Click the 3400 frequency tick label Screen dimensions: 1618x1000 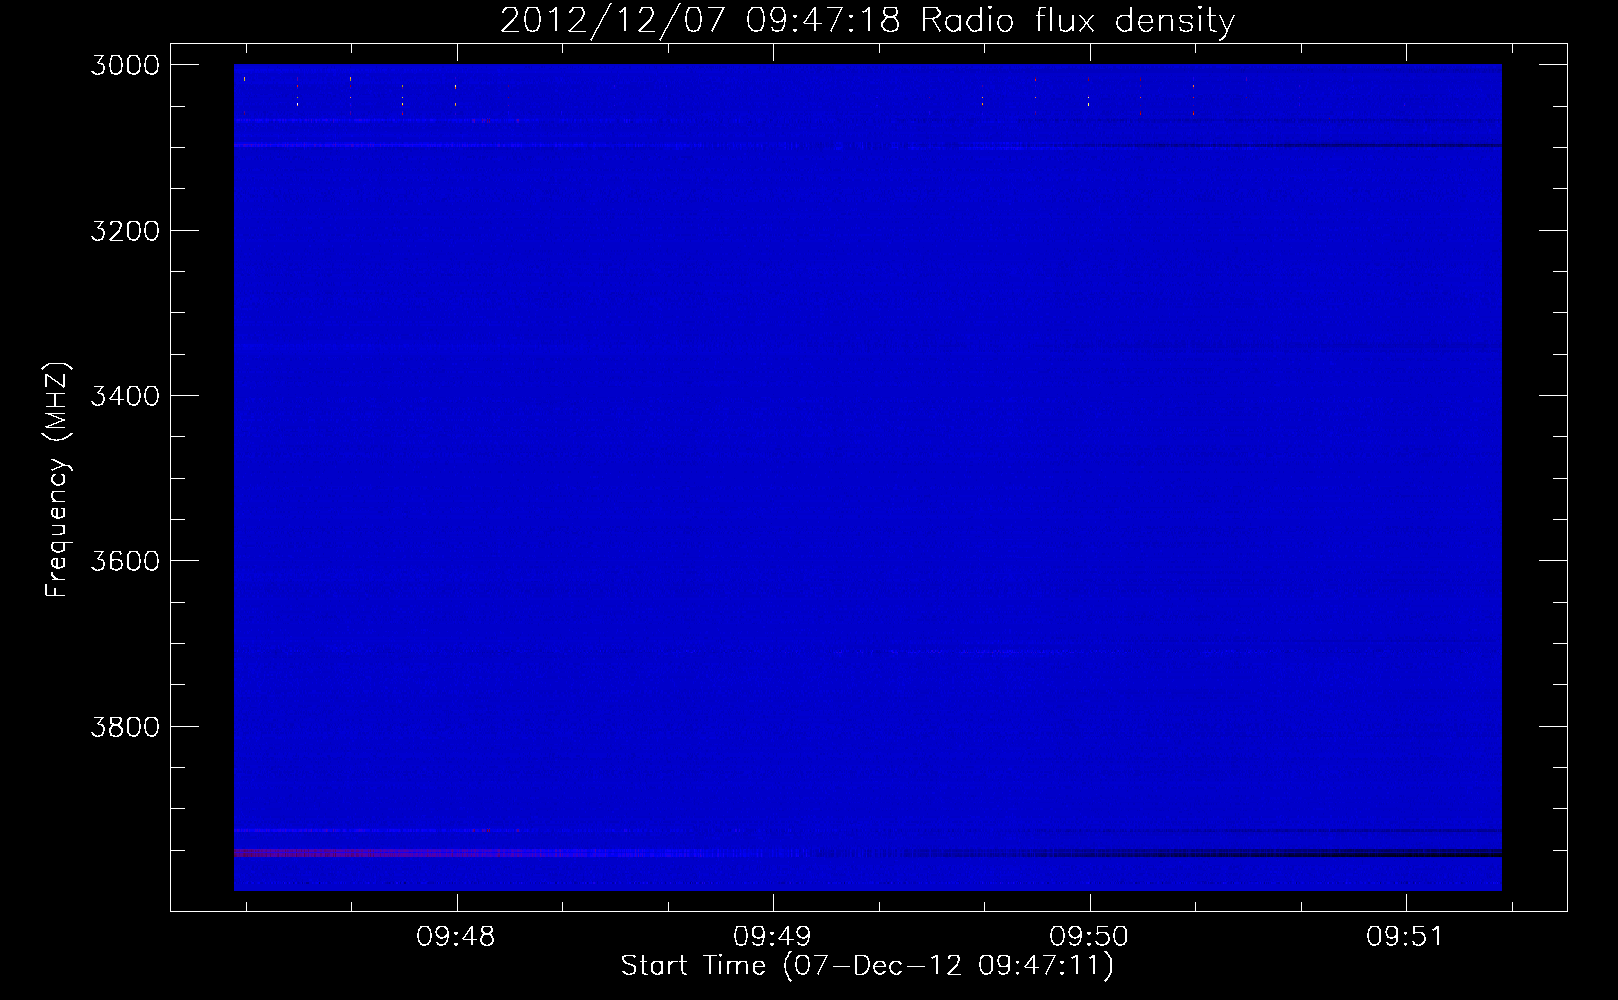(x=125, y=396)
